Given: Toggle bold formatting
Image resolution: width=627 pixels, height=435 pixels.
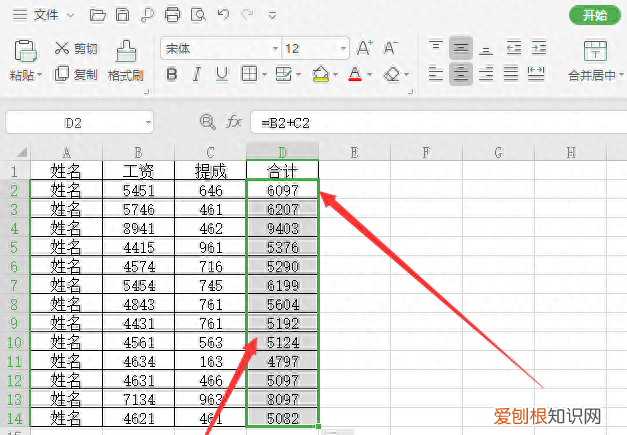Looking at the screenshot, I should pyautogui.click(x=172, y=74).
